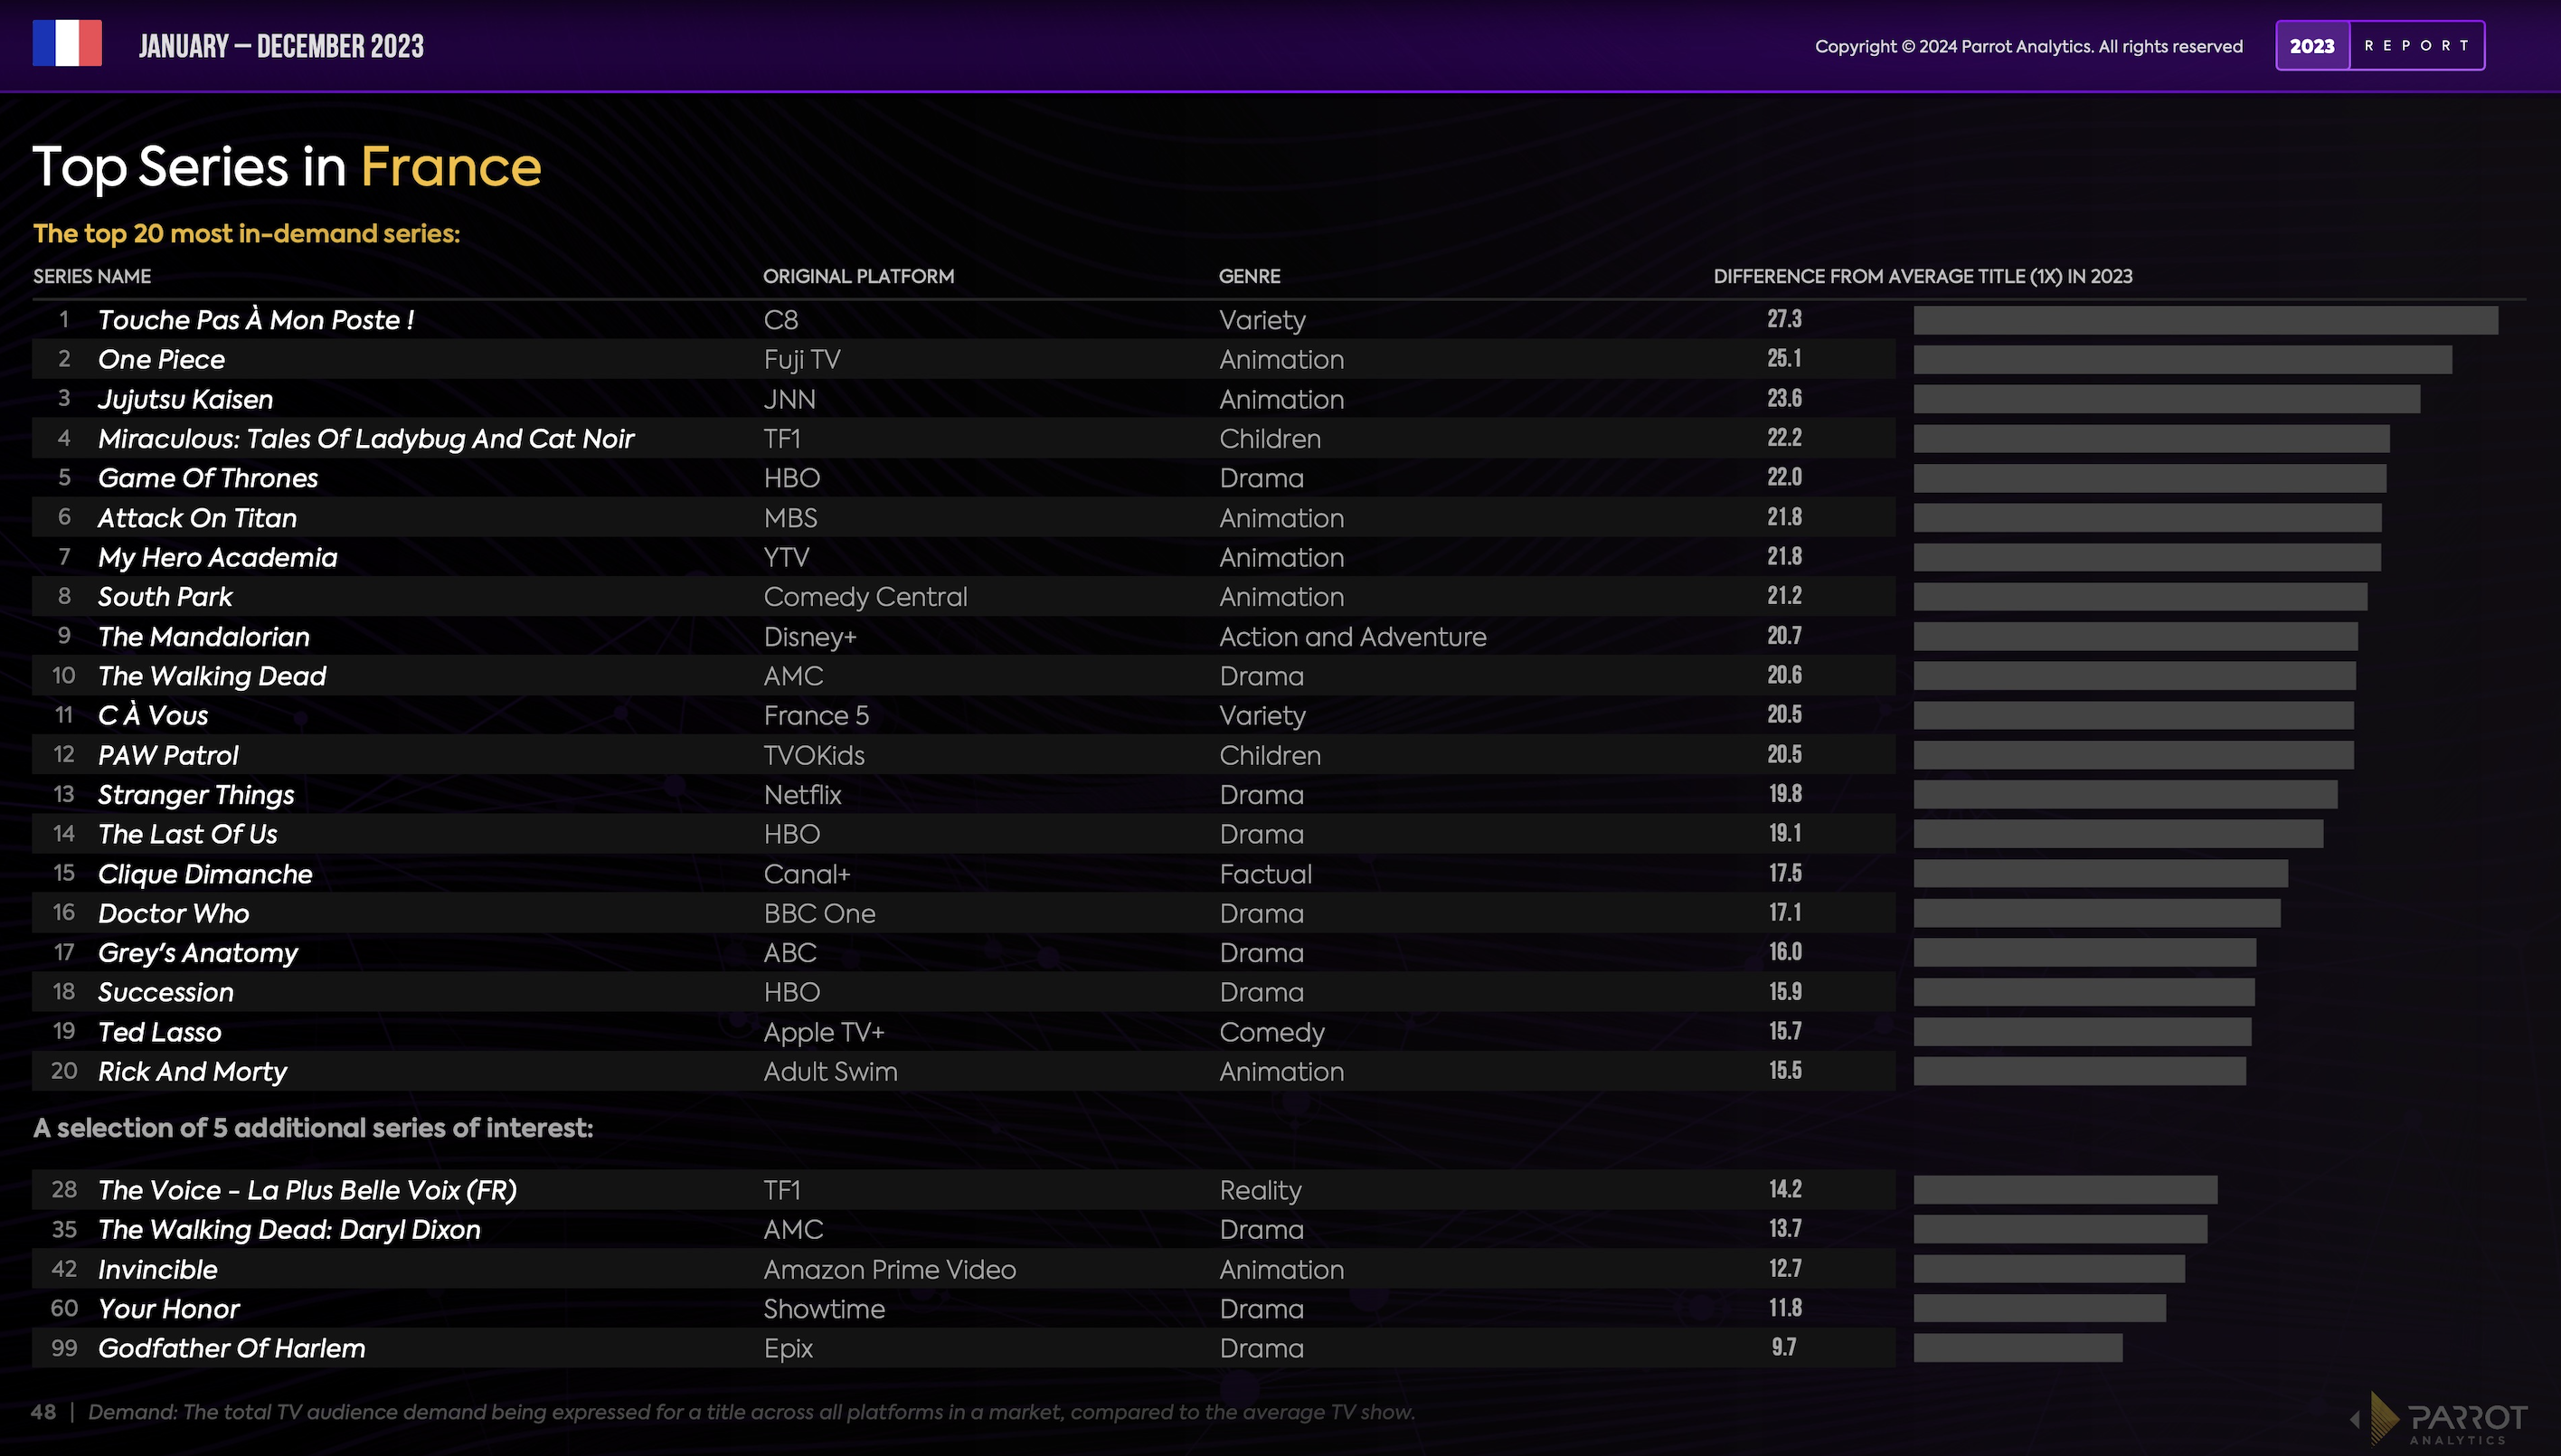Select the 'Clique Dimanche' series name
Image resolution: width=2561 pixels, height=1456 pixels.
[x=205, y=874]
